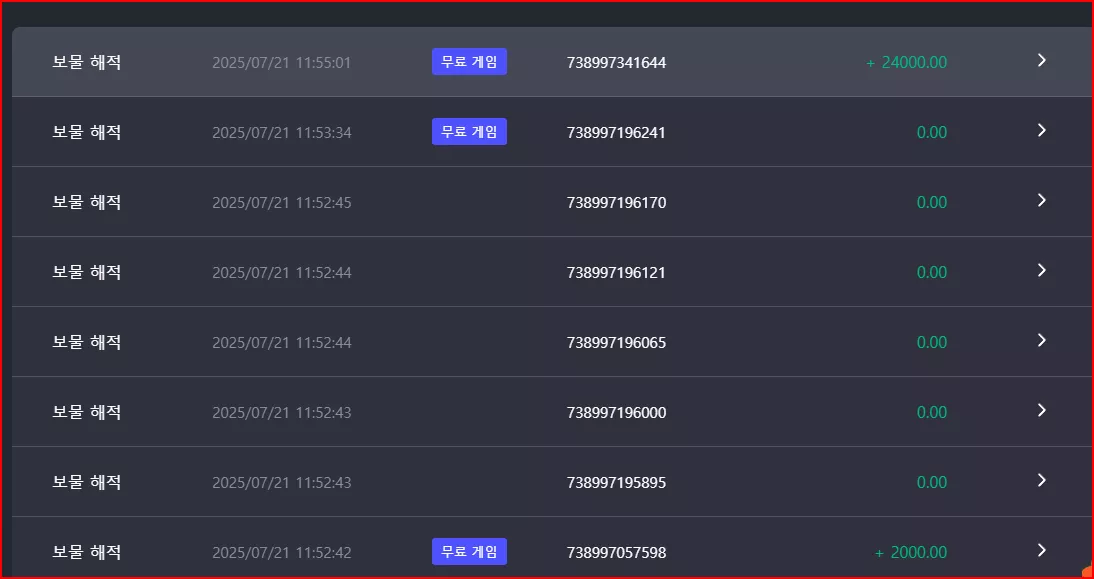
Task: Click the 무료 게임 badge at 11:55:01
Action: point(470,61)
